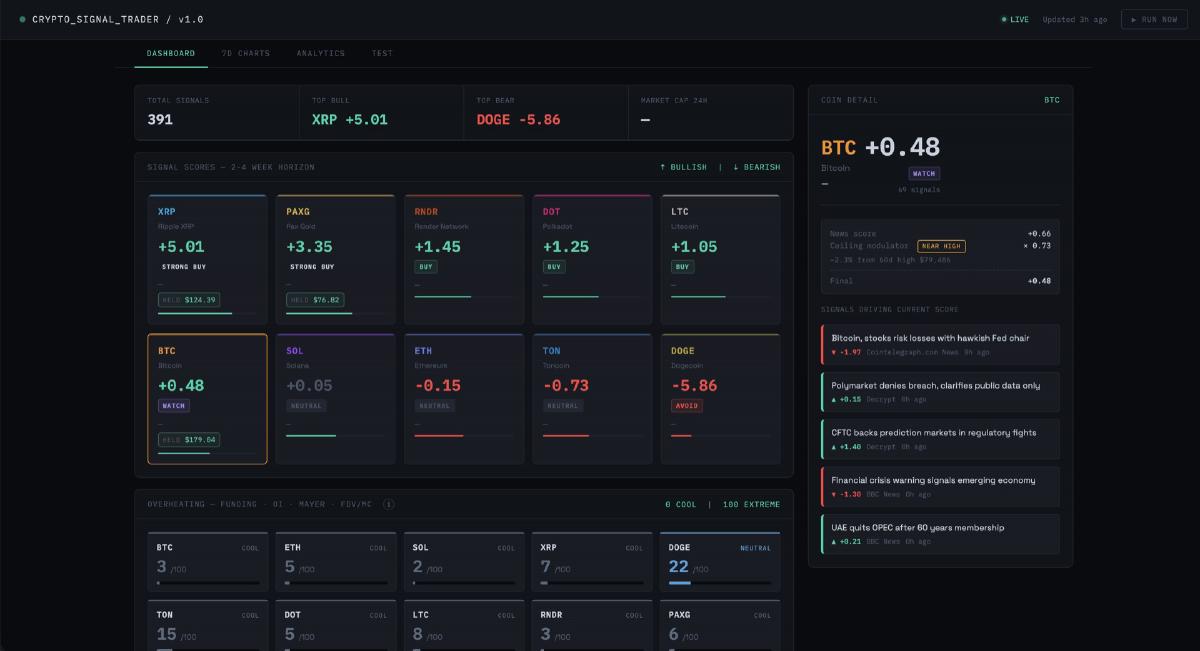
Task: Click the red down triangle showing -1.30
Action: click(834, 494)
